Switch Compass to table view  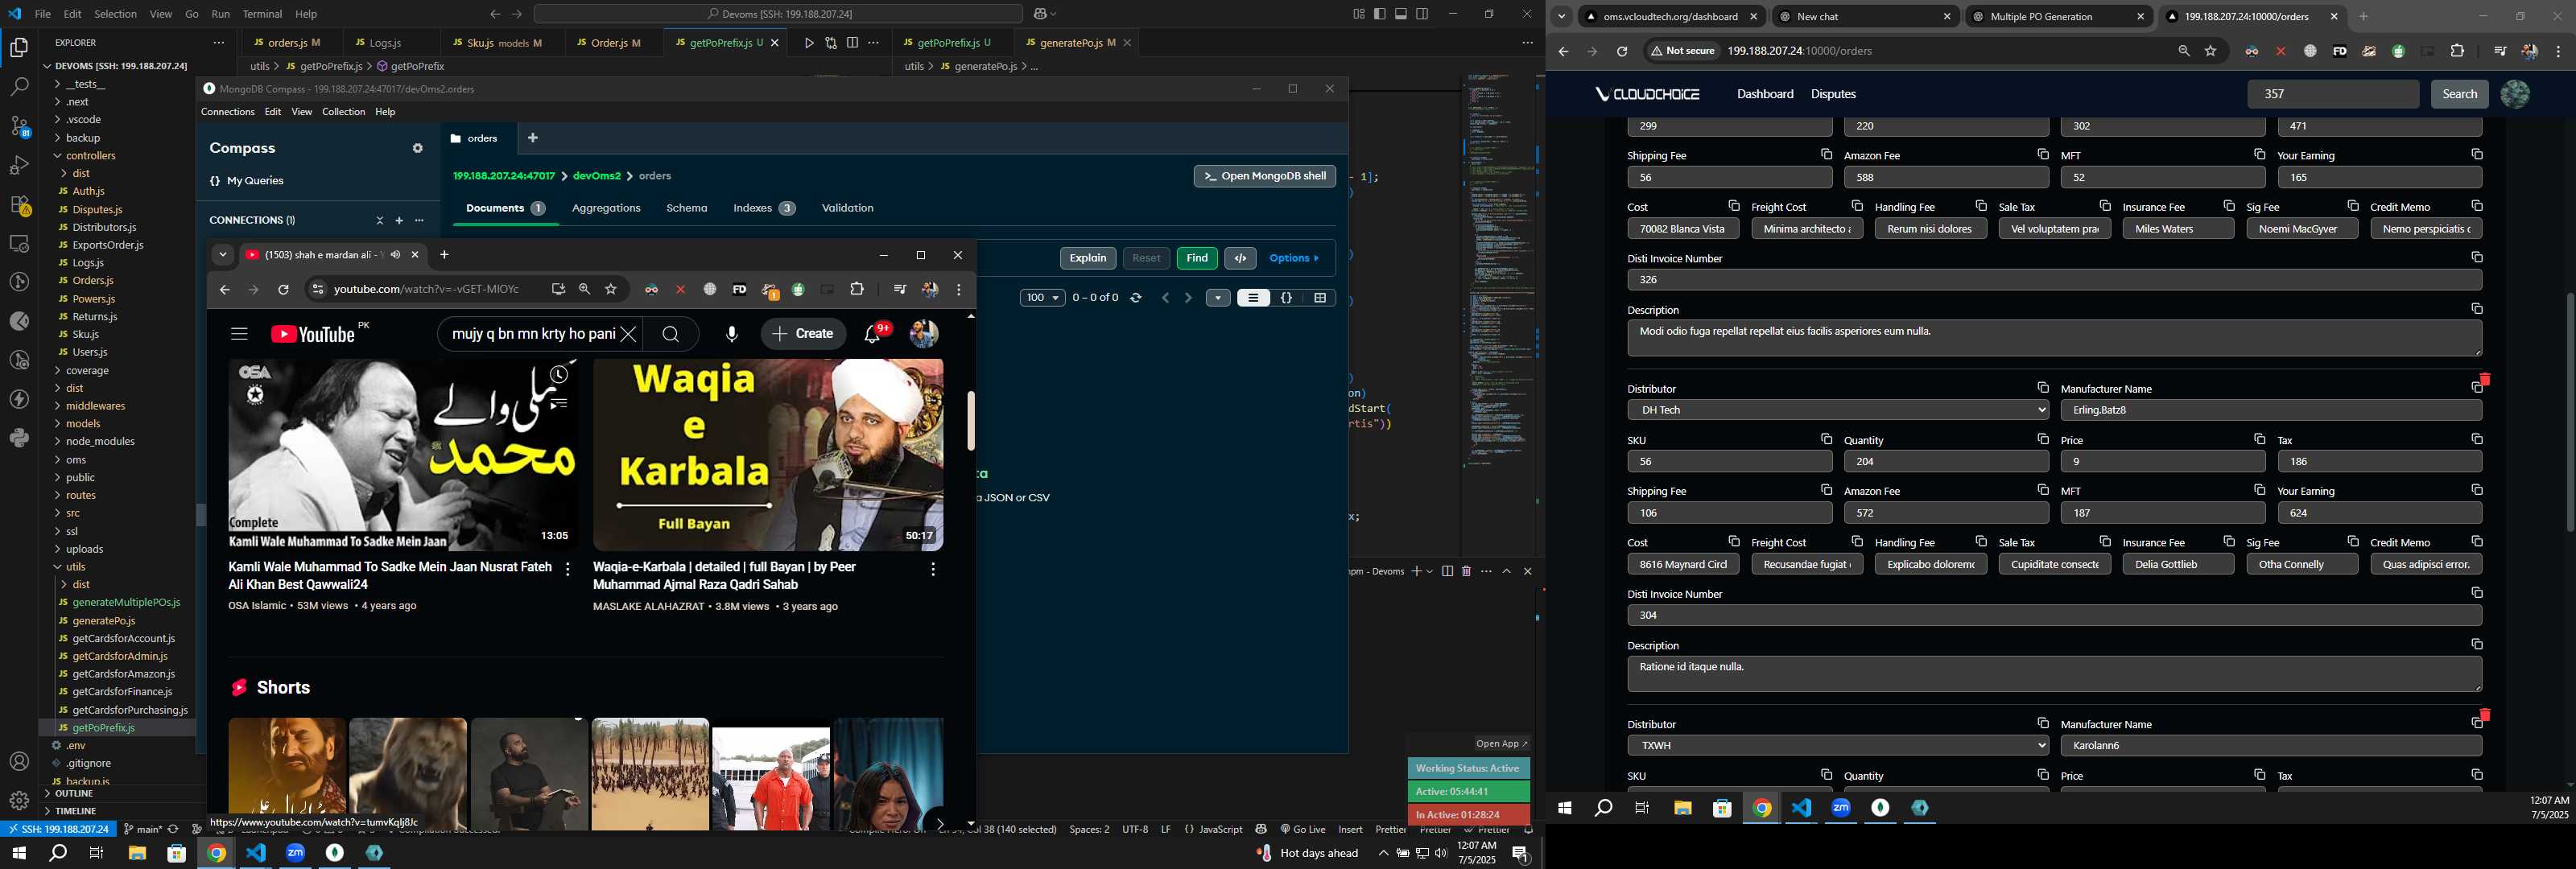pyautogui.click(x=1320, y=298)
